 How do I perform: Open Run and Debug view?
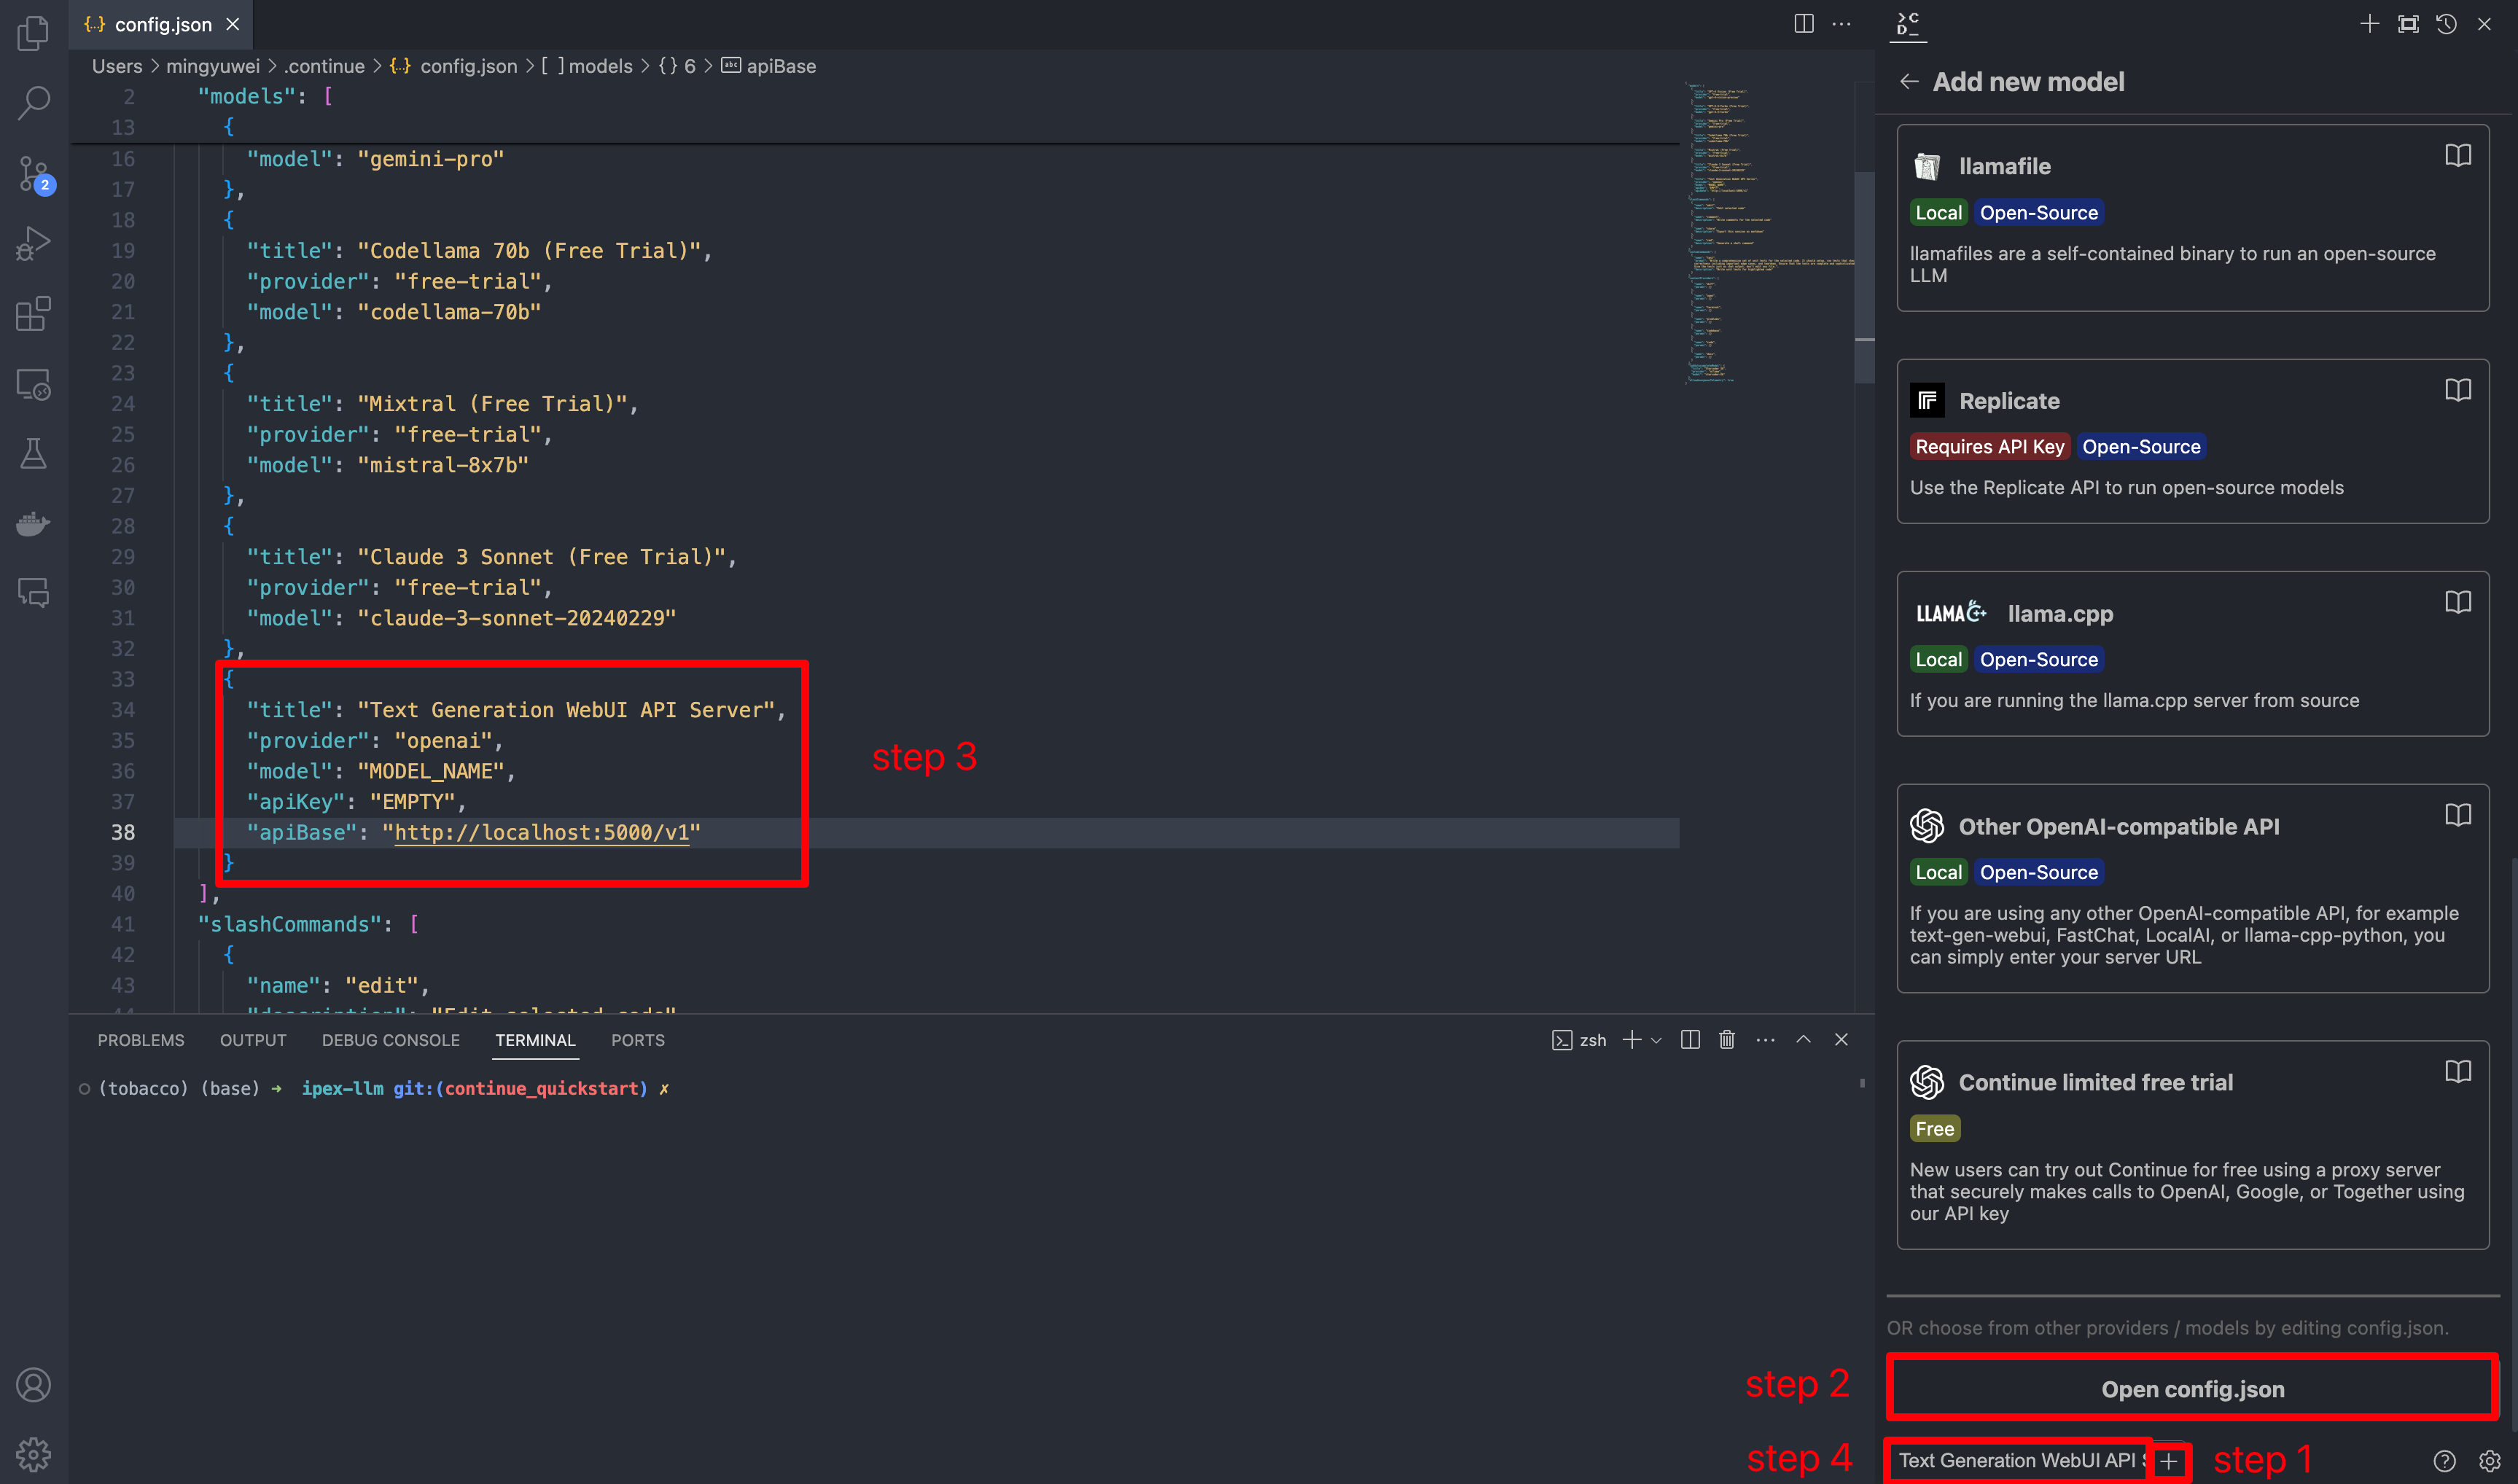[x=33, y=243]
